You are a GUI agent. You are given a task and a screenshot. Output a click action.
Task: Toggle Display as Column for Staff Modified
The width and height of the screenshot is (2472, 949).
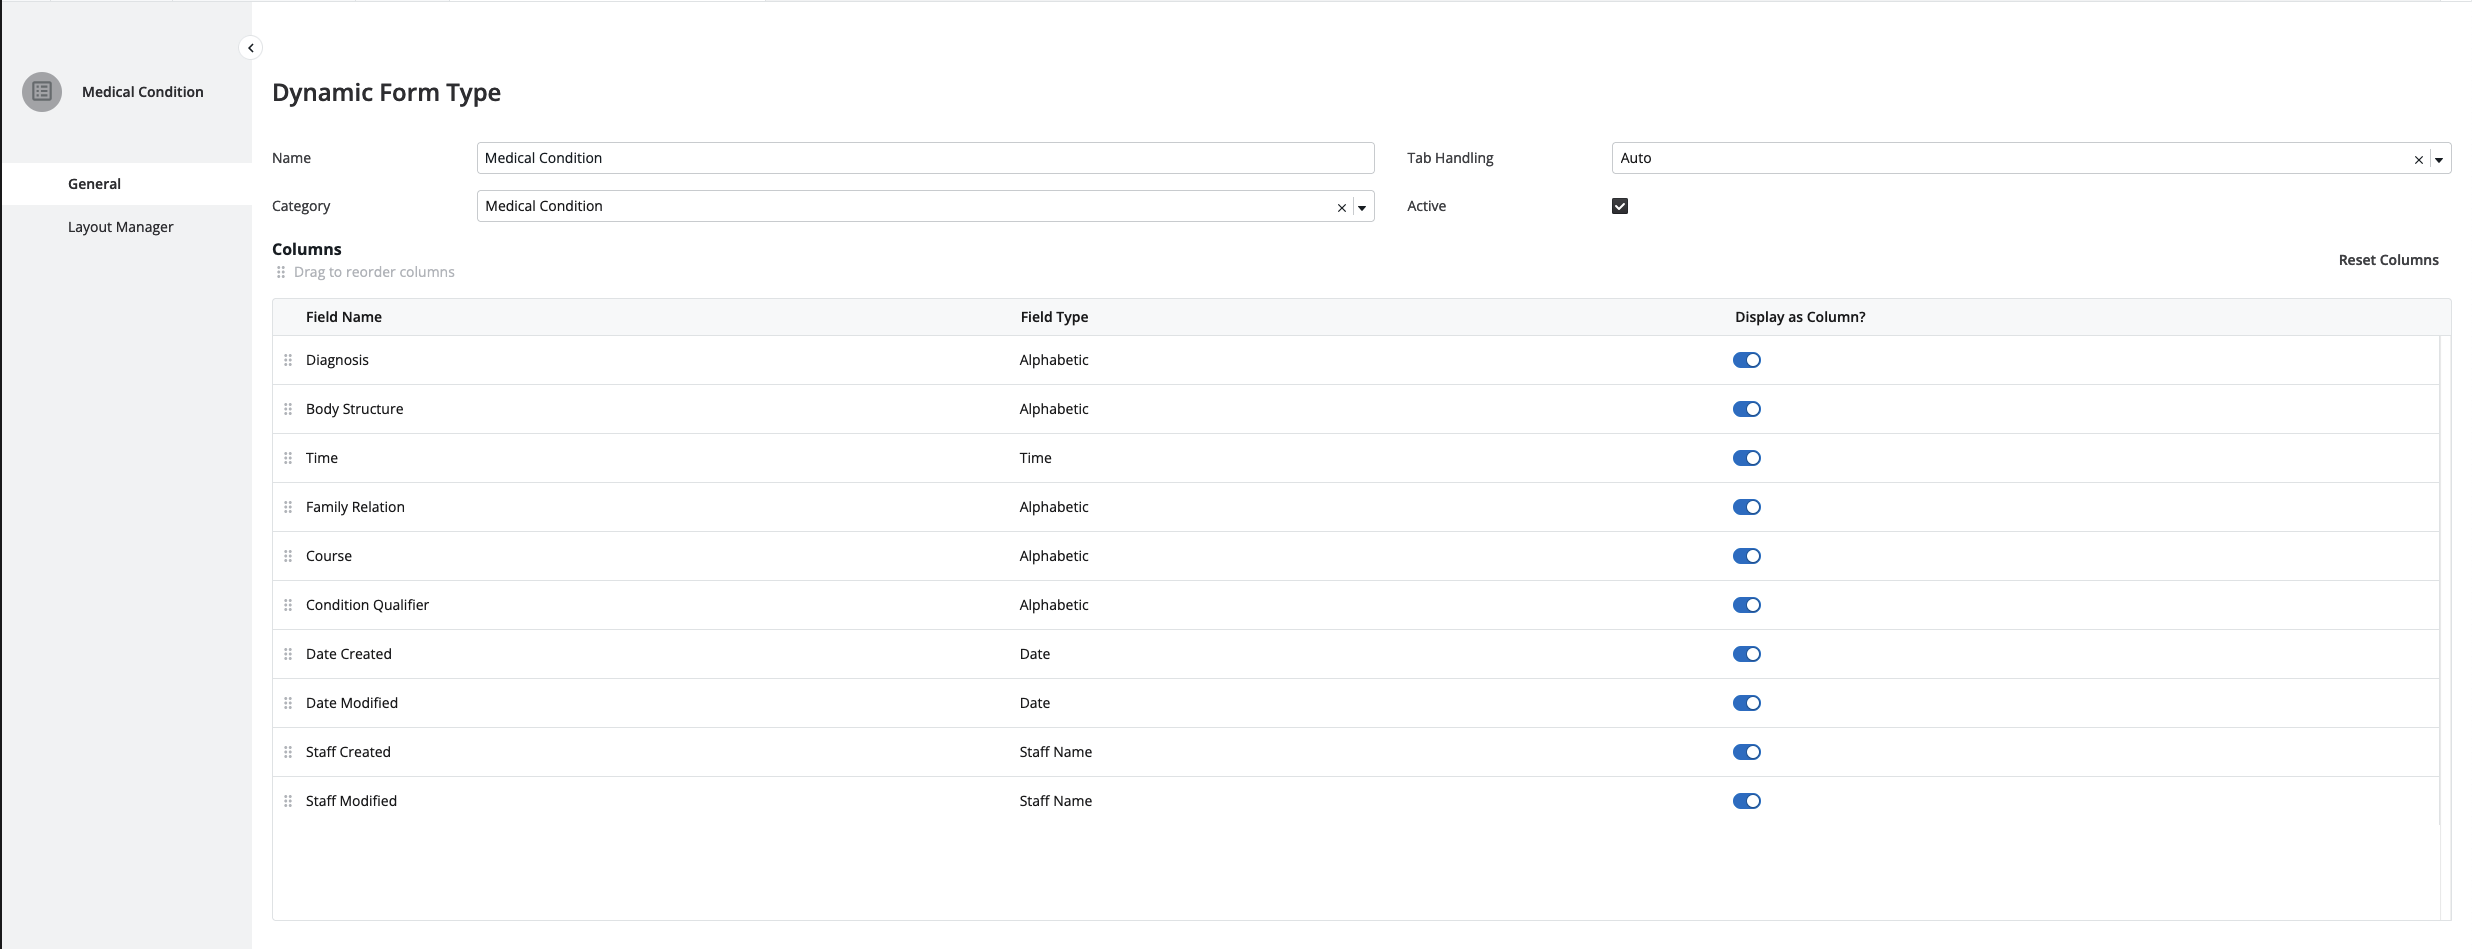(1747, 801)
